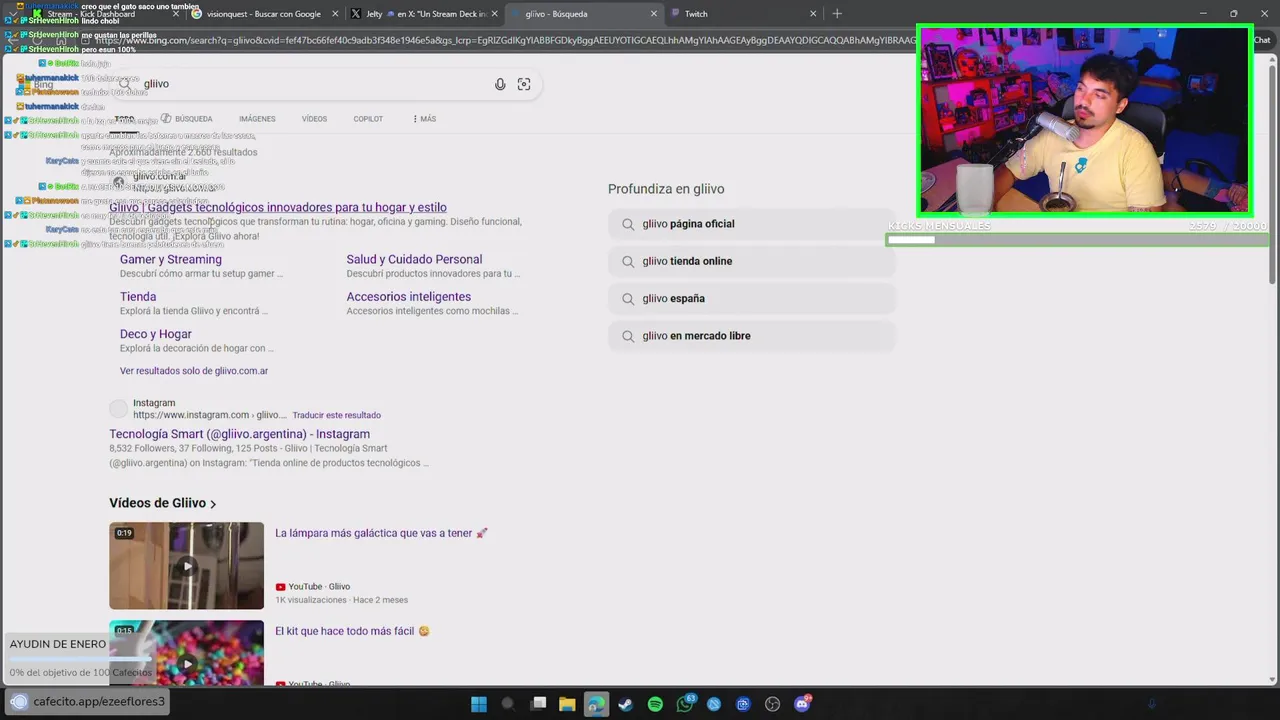1280x720 pixels.
Task: Click the 'AYUDIN DE ENERO' goal text
Action: pyautogui.click(x=57, y=644)
